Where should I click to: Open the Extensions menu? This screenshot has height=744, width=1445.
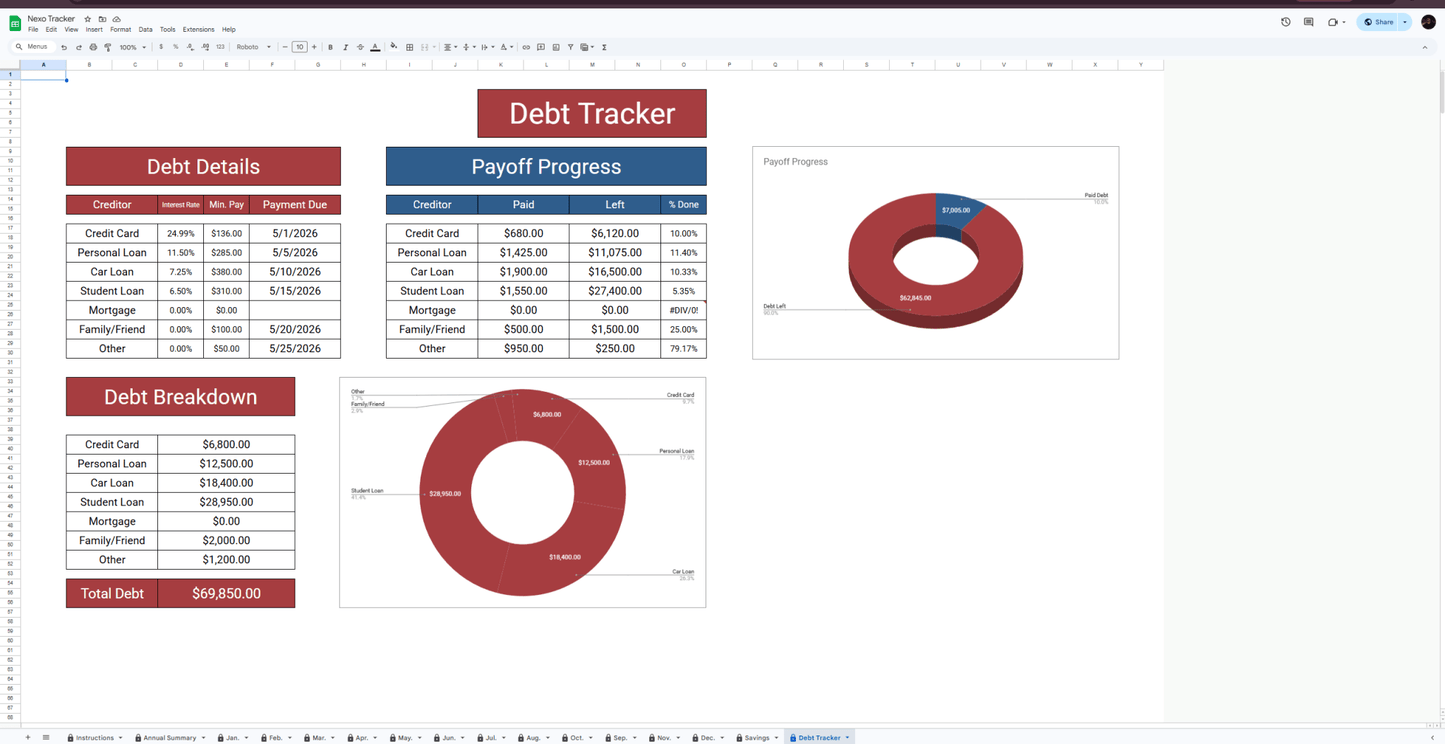tap(198, 30)
